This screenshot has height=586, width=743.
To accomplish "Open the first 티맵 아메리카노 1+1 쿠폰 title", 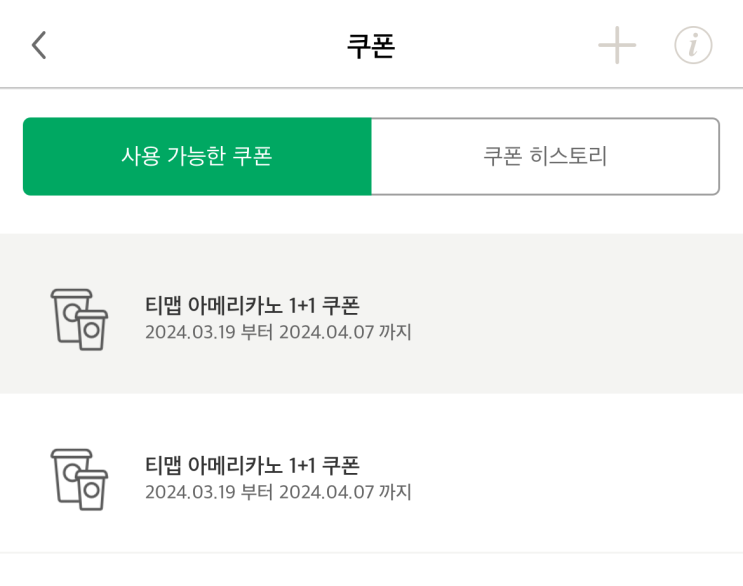I will (252, 305).
